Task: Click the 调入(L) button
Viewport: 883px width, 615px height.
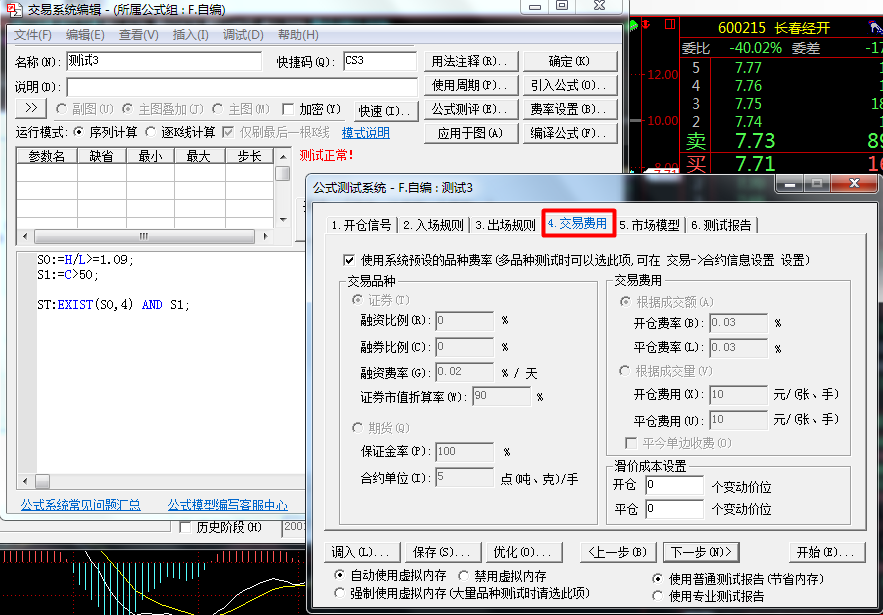Action: (362, 552)
